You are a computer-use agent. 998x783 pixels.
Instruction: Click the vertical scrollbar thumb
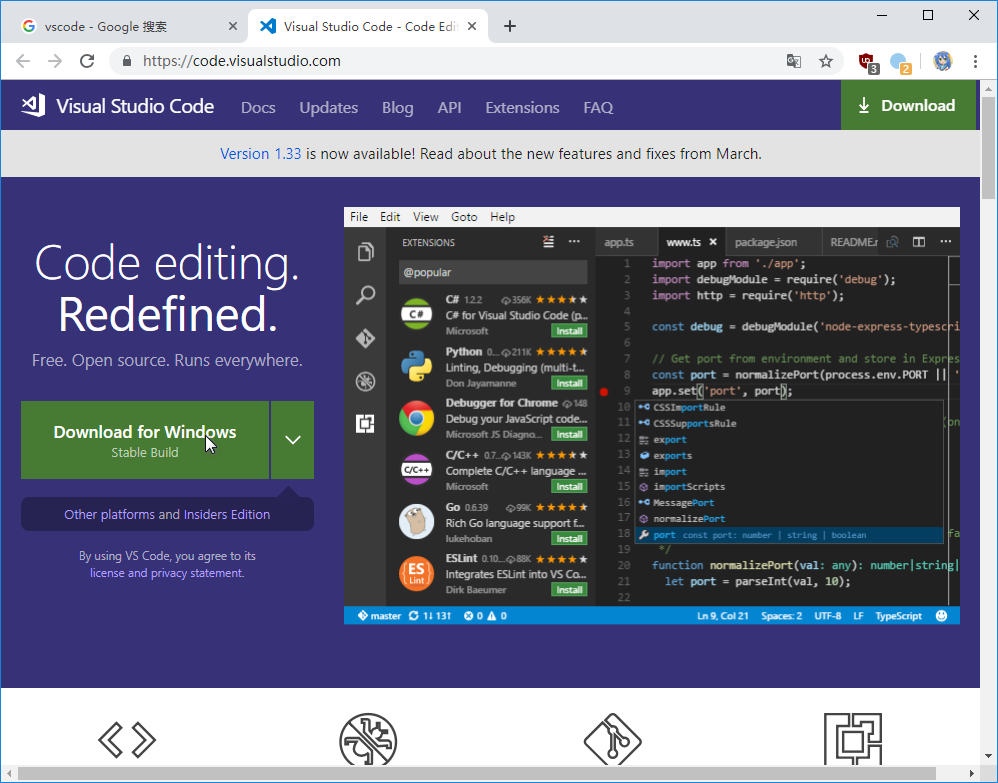click(988, 148)
